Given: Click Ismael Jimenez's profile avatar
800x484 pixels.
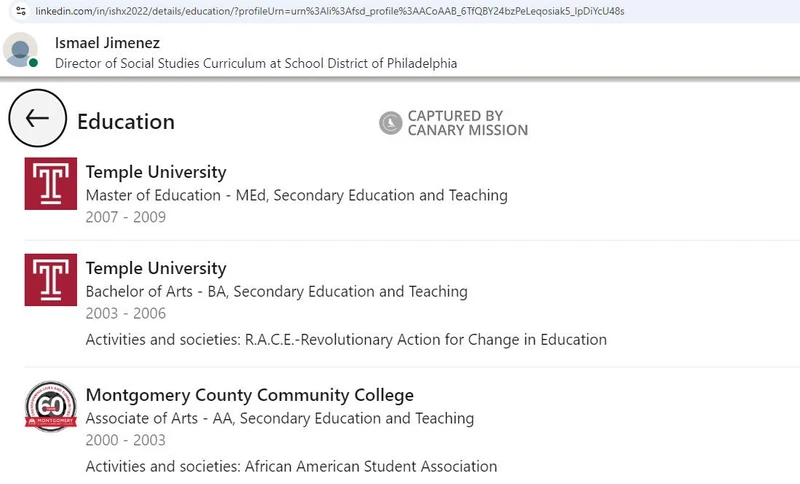Looking at the screenshot, I should click(21, 50).
